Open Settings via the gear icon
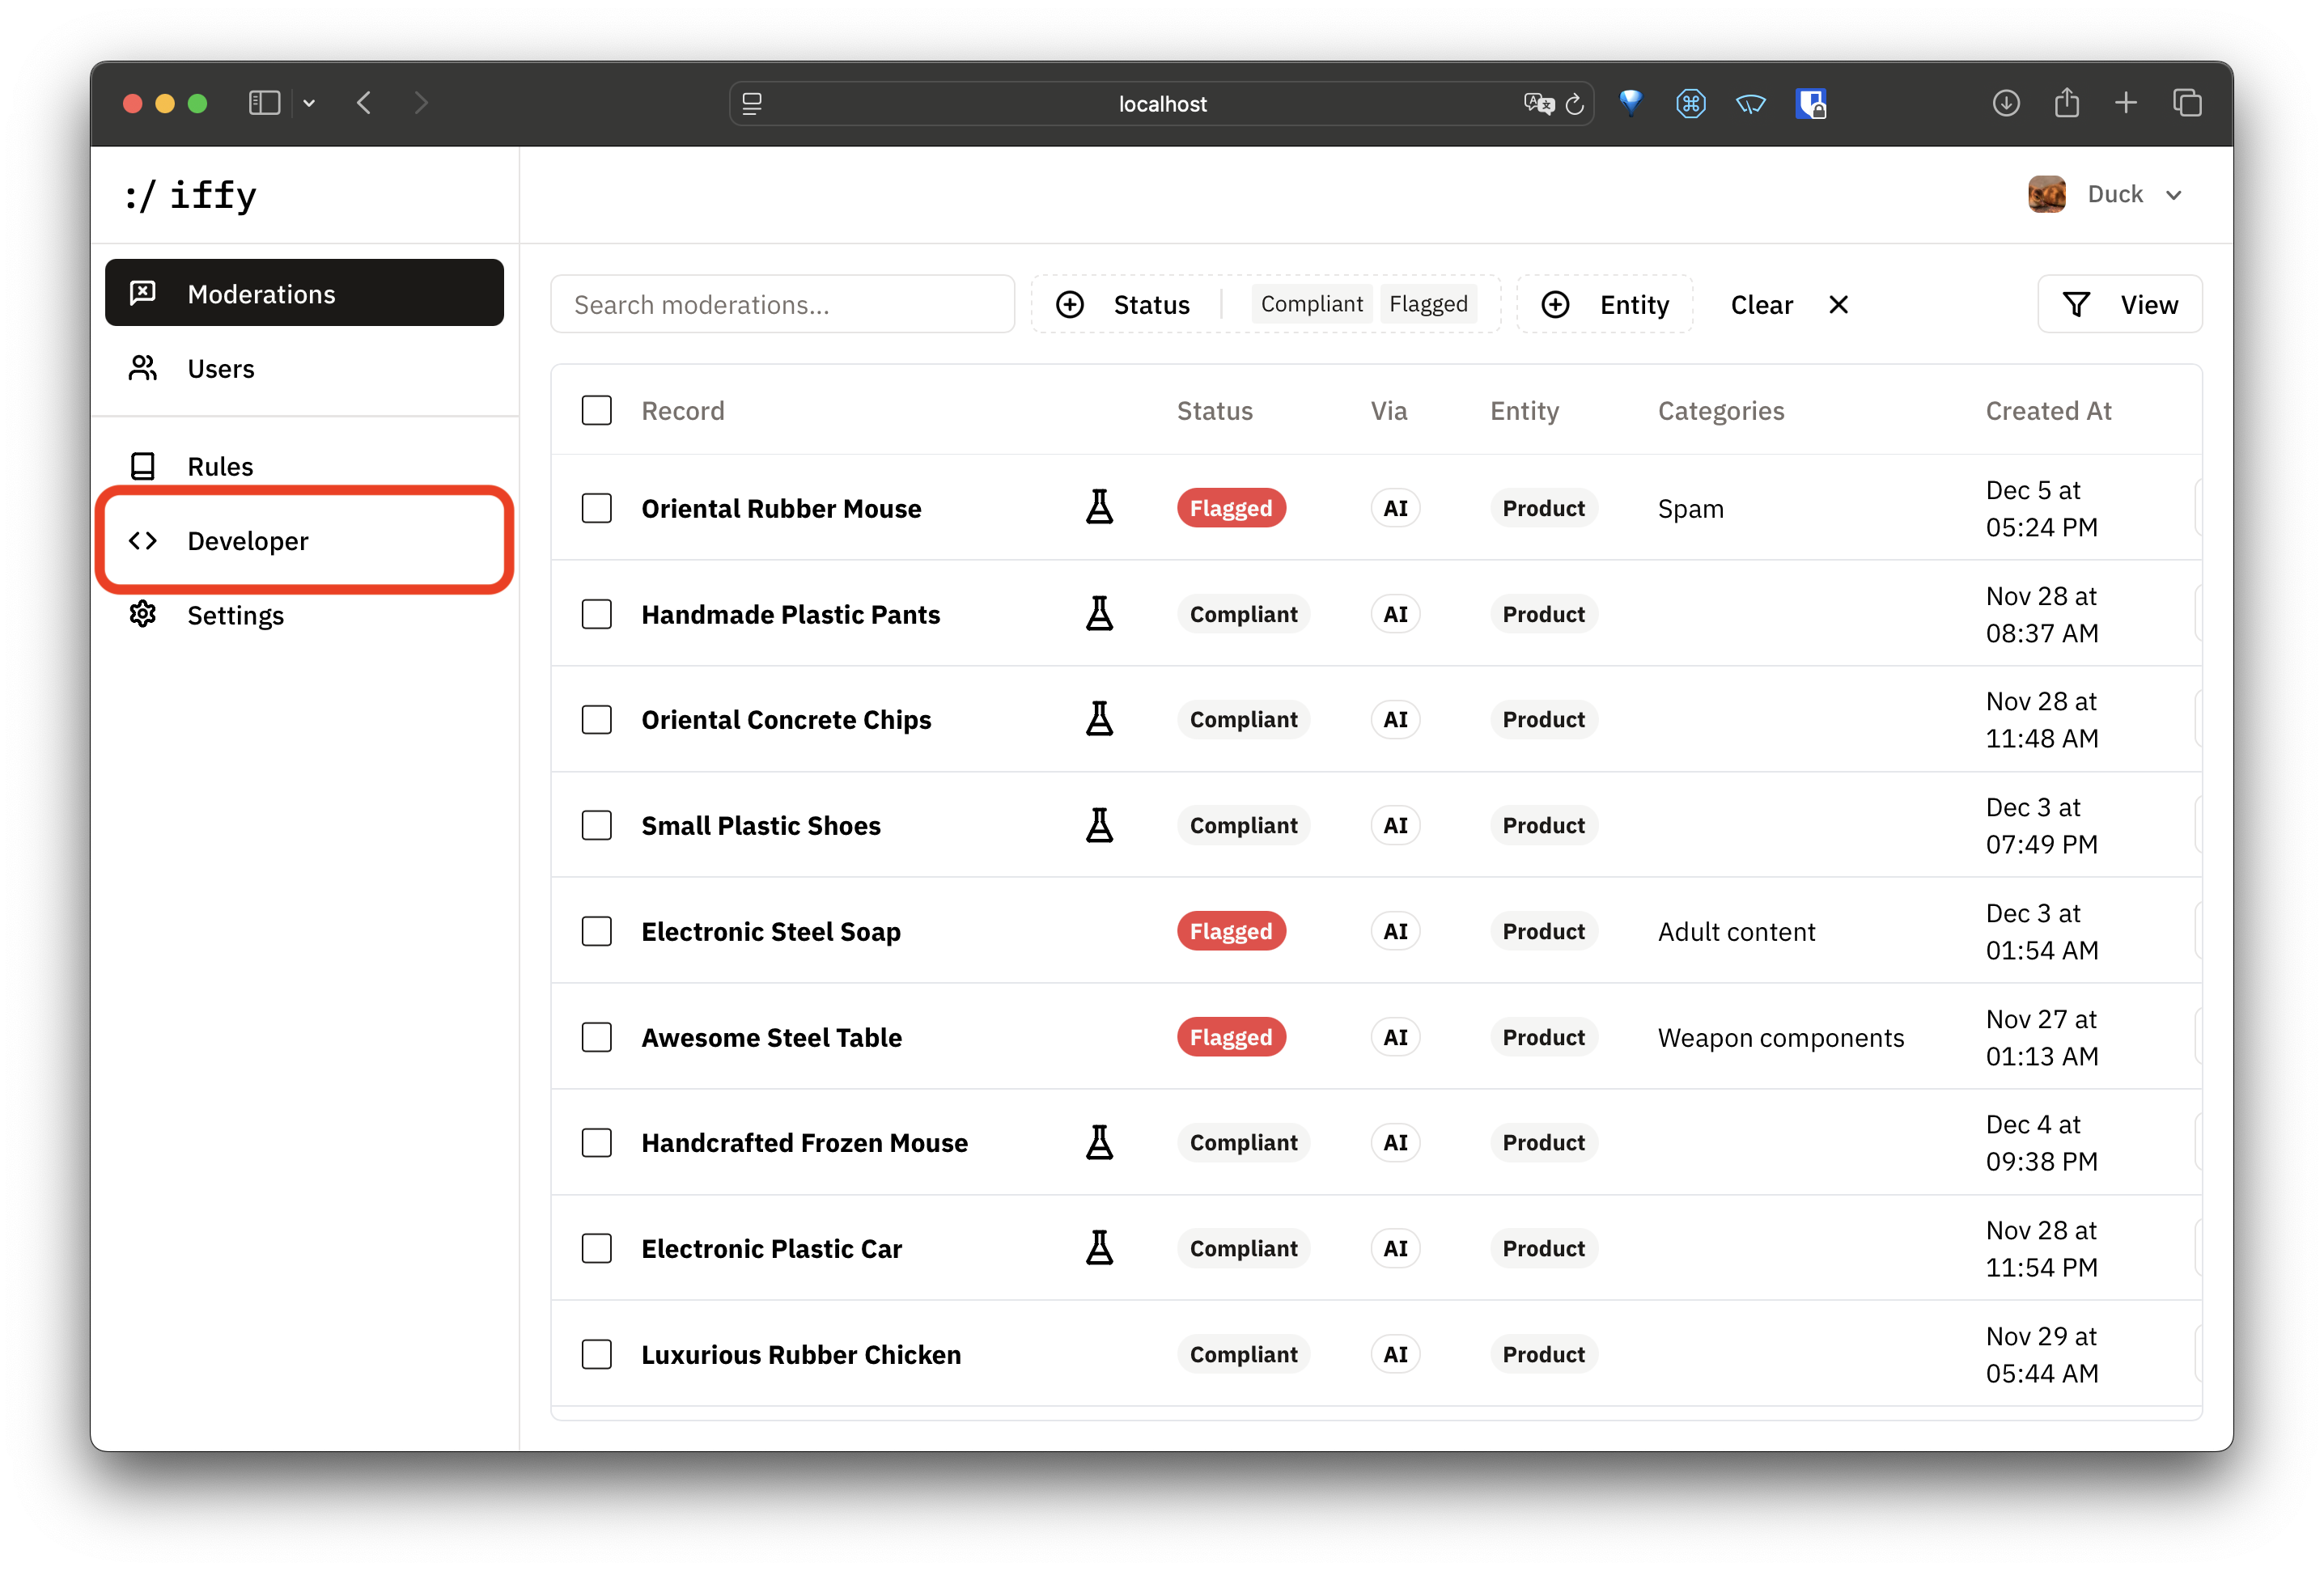The image size is (2324, 1571). tap(143, 615)
